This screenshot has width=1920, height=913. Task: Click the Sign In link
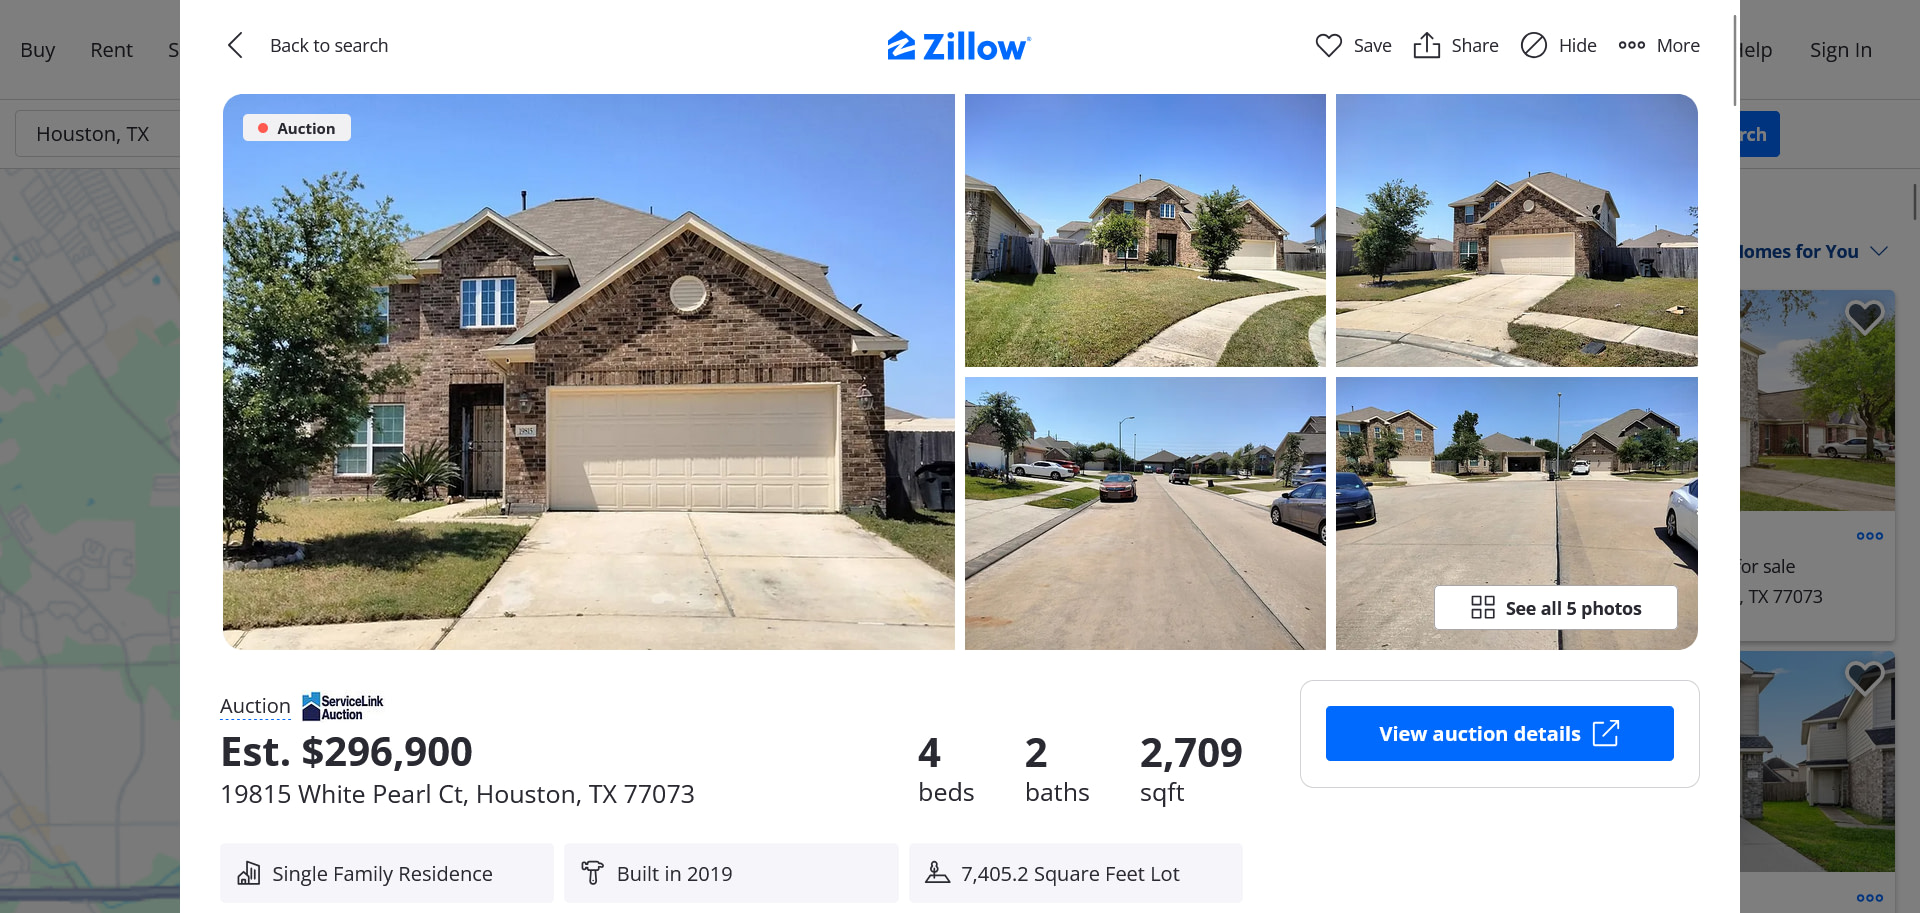click(1840, 49)
